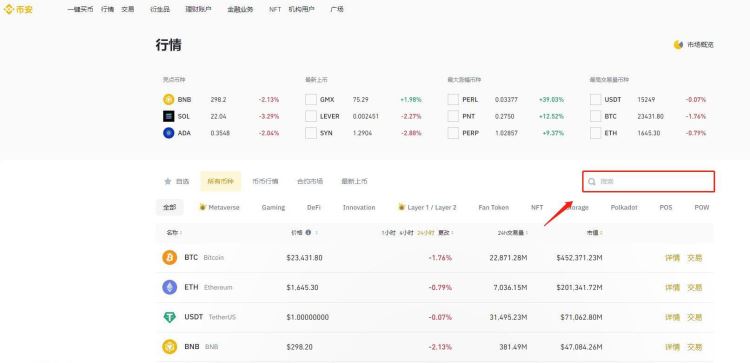Switch to the 合约市场 tab
This screenshot has width=750, height=363.
(x=310, y=181)
